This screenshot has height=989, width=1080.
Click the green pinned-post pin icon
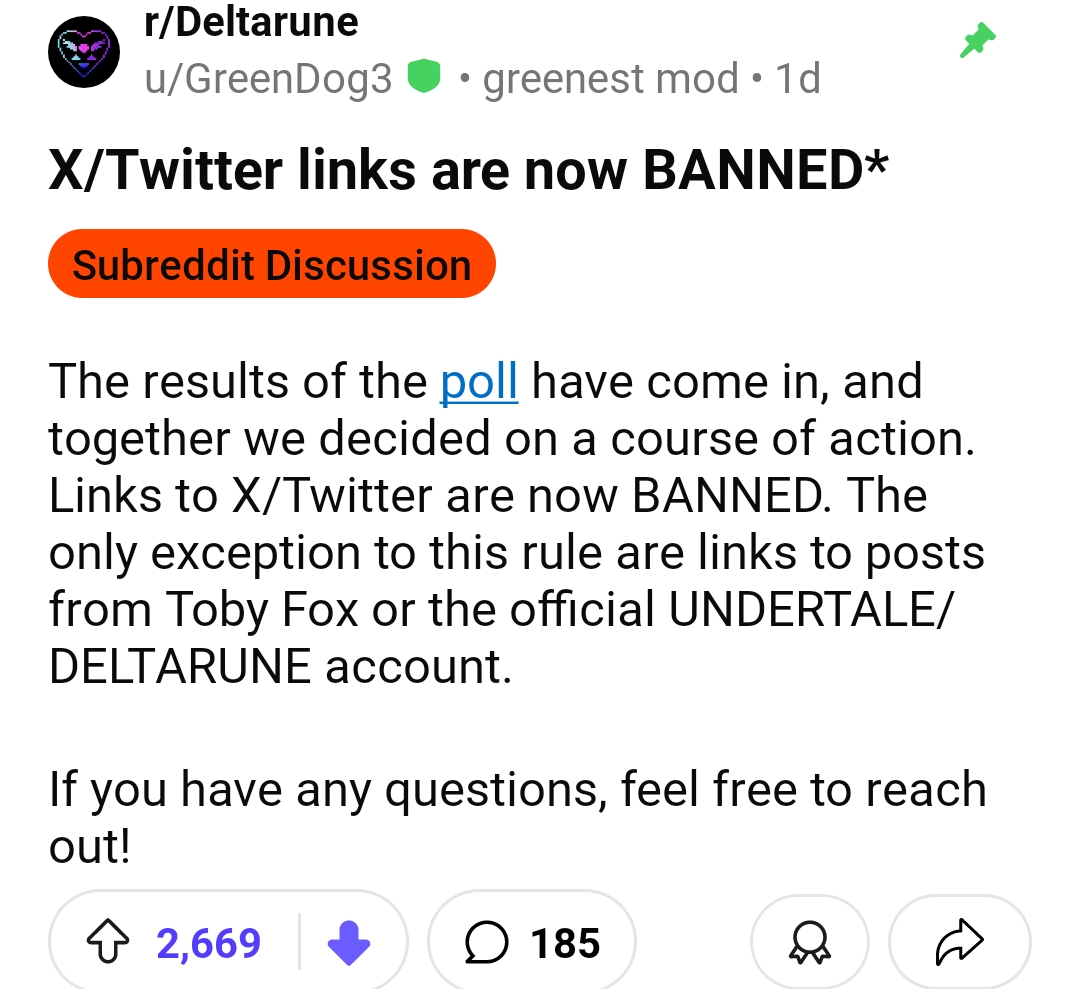[977, 42]
